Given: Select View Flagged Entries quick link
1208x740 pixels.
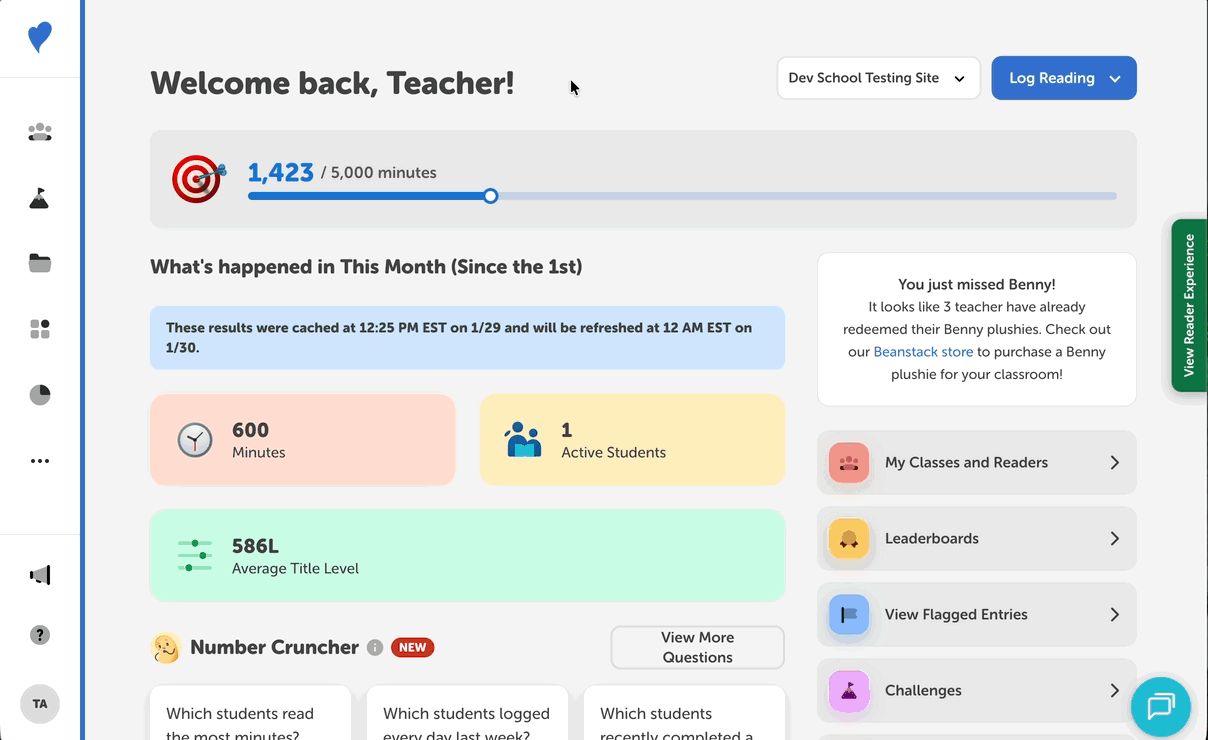Looking at the screenshot, I should pyautogui.click(x=976, y=615).
